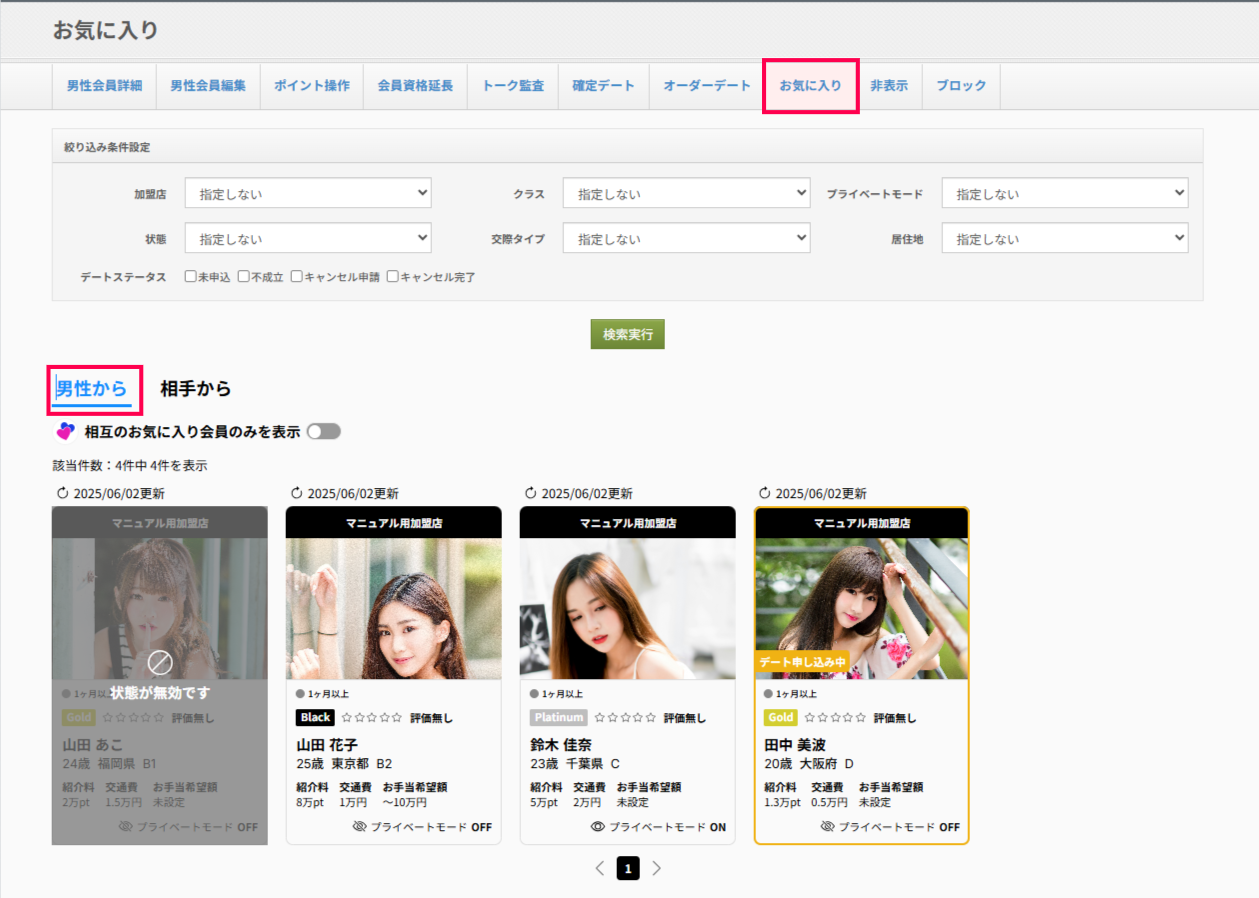Open the 非表示 tab
Screen dimensions: 1259x898
pos(889,86)
